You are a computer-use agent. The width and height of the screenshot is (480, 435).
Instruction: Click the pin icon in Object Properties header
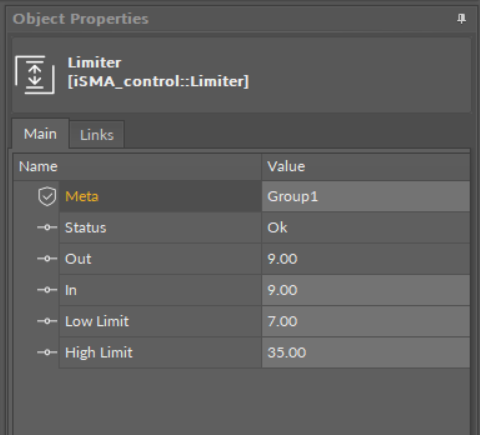click(x=461, y=19)
